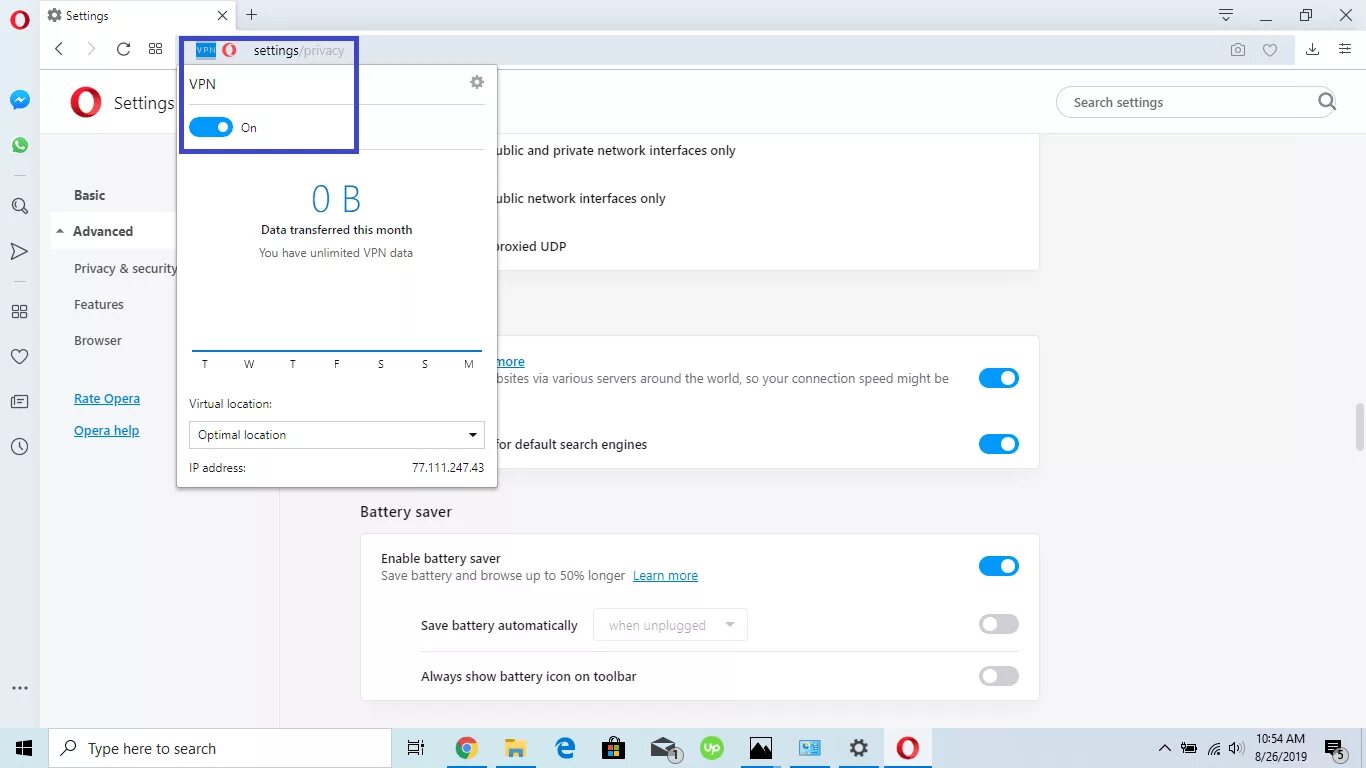Open VPN popup settings gear

pos(477,82)
